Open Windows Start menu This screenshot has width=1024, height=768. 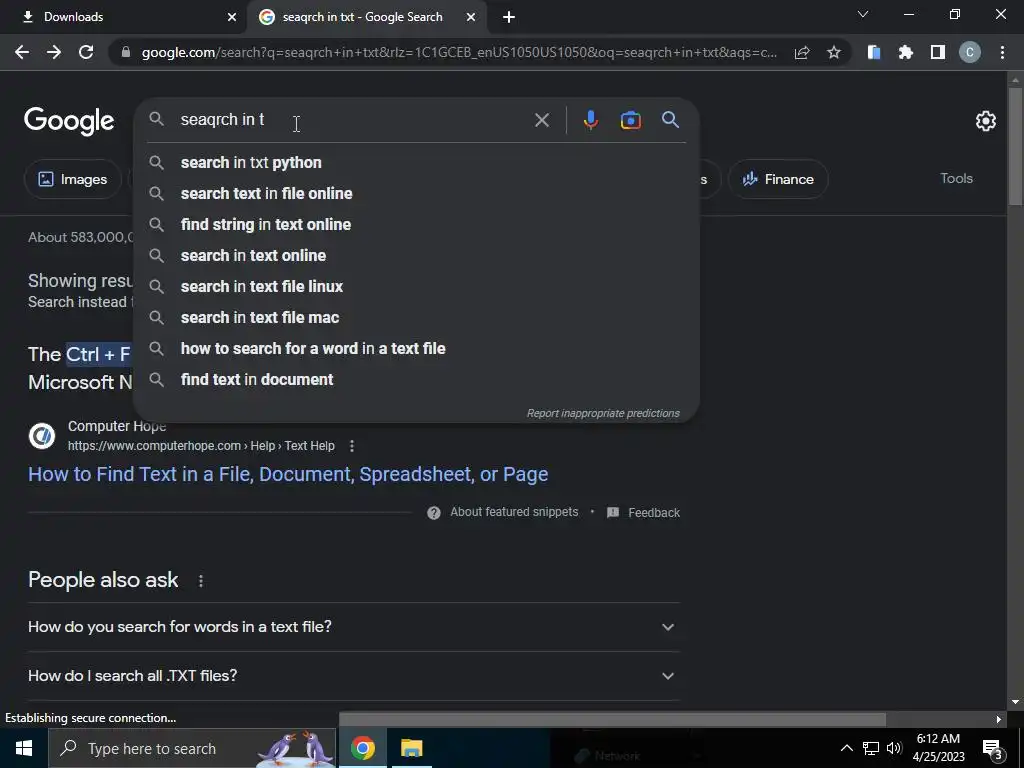[x=24, y=748]
